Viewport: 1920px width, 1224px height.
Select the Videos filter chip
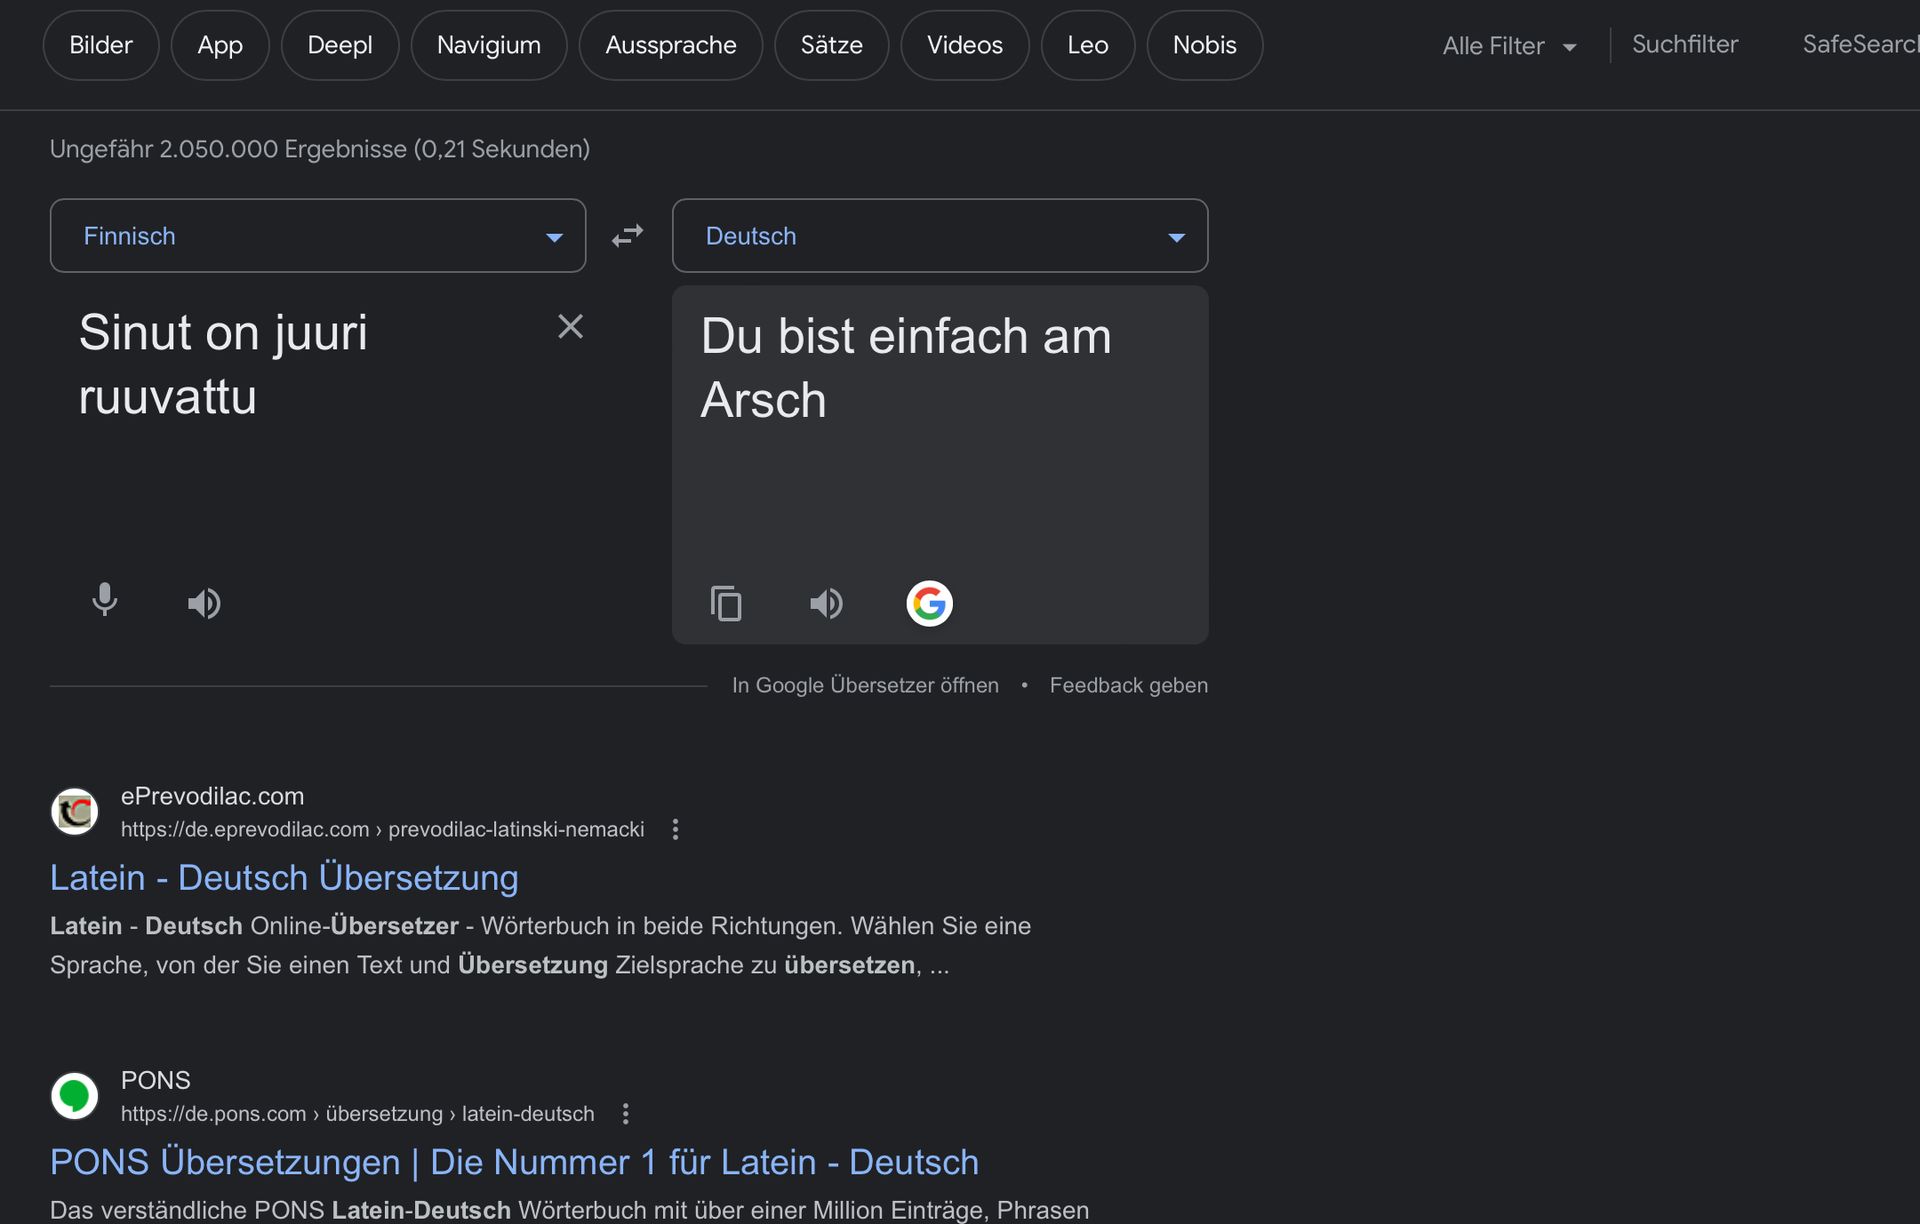coord(964,45)
